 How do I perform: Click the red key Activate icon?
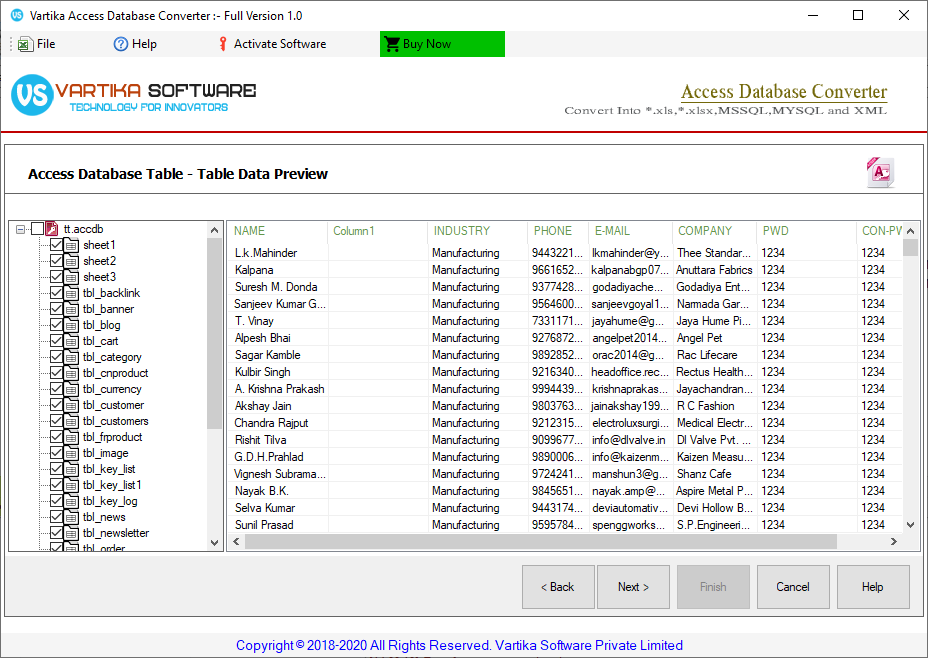(223, 44)
